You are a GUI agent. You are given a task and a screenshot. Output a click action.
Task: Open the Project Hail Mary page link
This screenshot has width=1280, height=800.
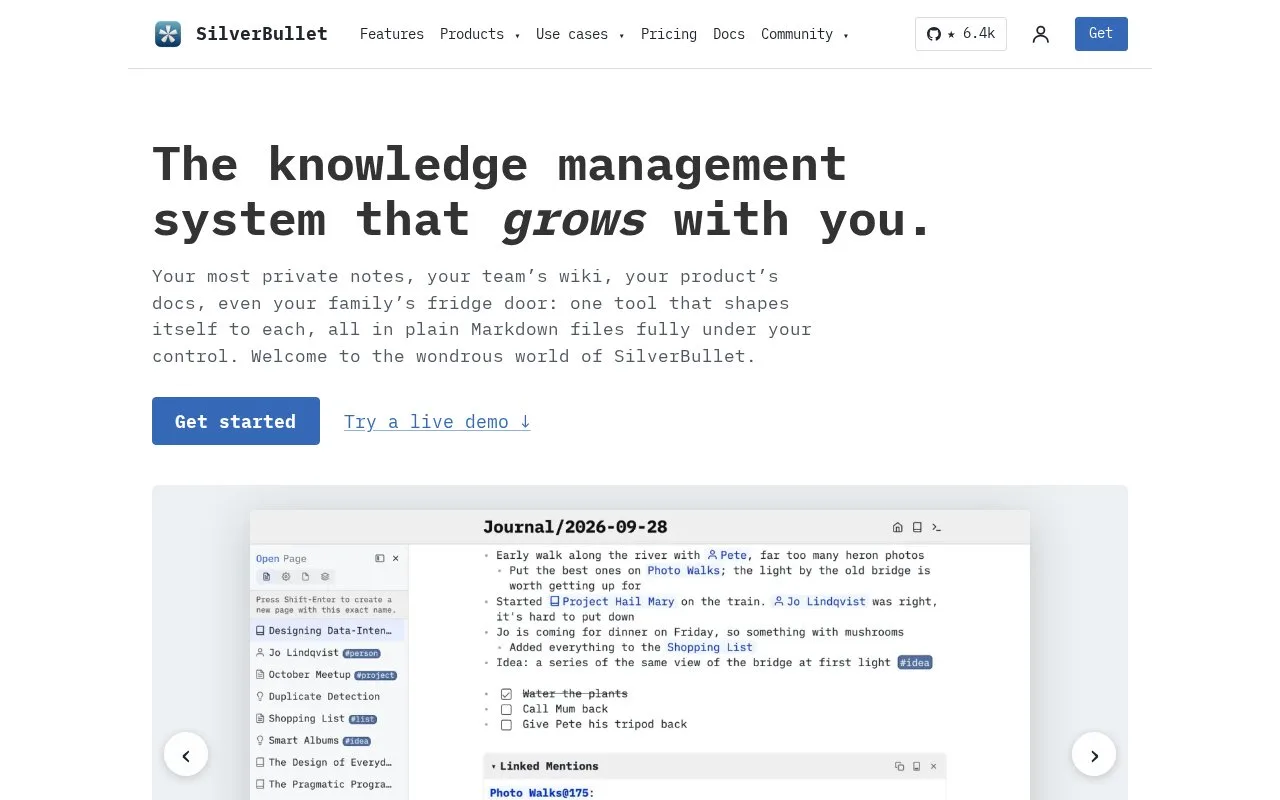(x=612, y=601)
